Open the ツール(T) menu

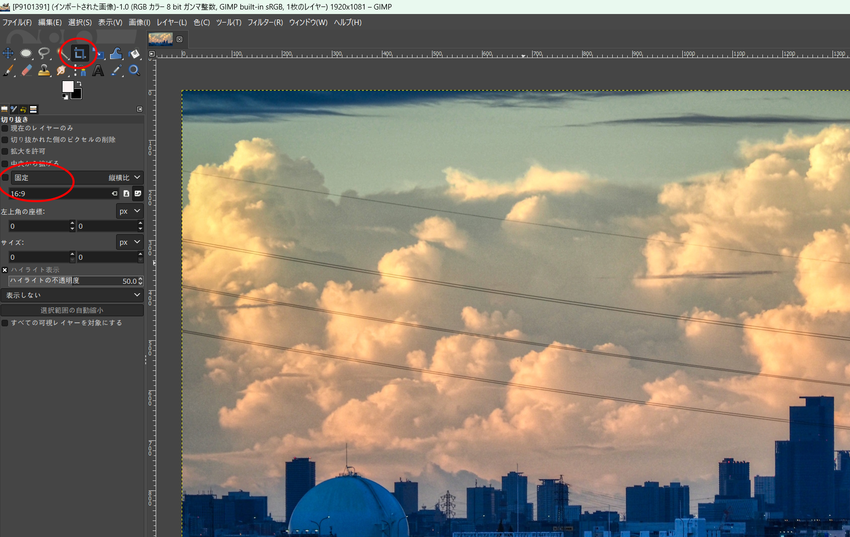[x=229, y=22]
